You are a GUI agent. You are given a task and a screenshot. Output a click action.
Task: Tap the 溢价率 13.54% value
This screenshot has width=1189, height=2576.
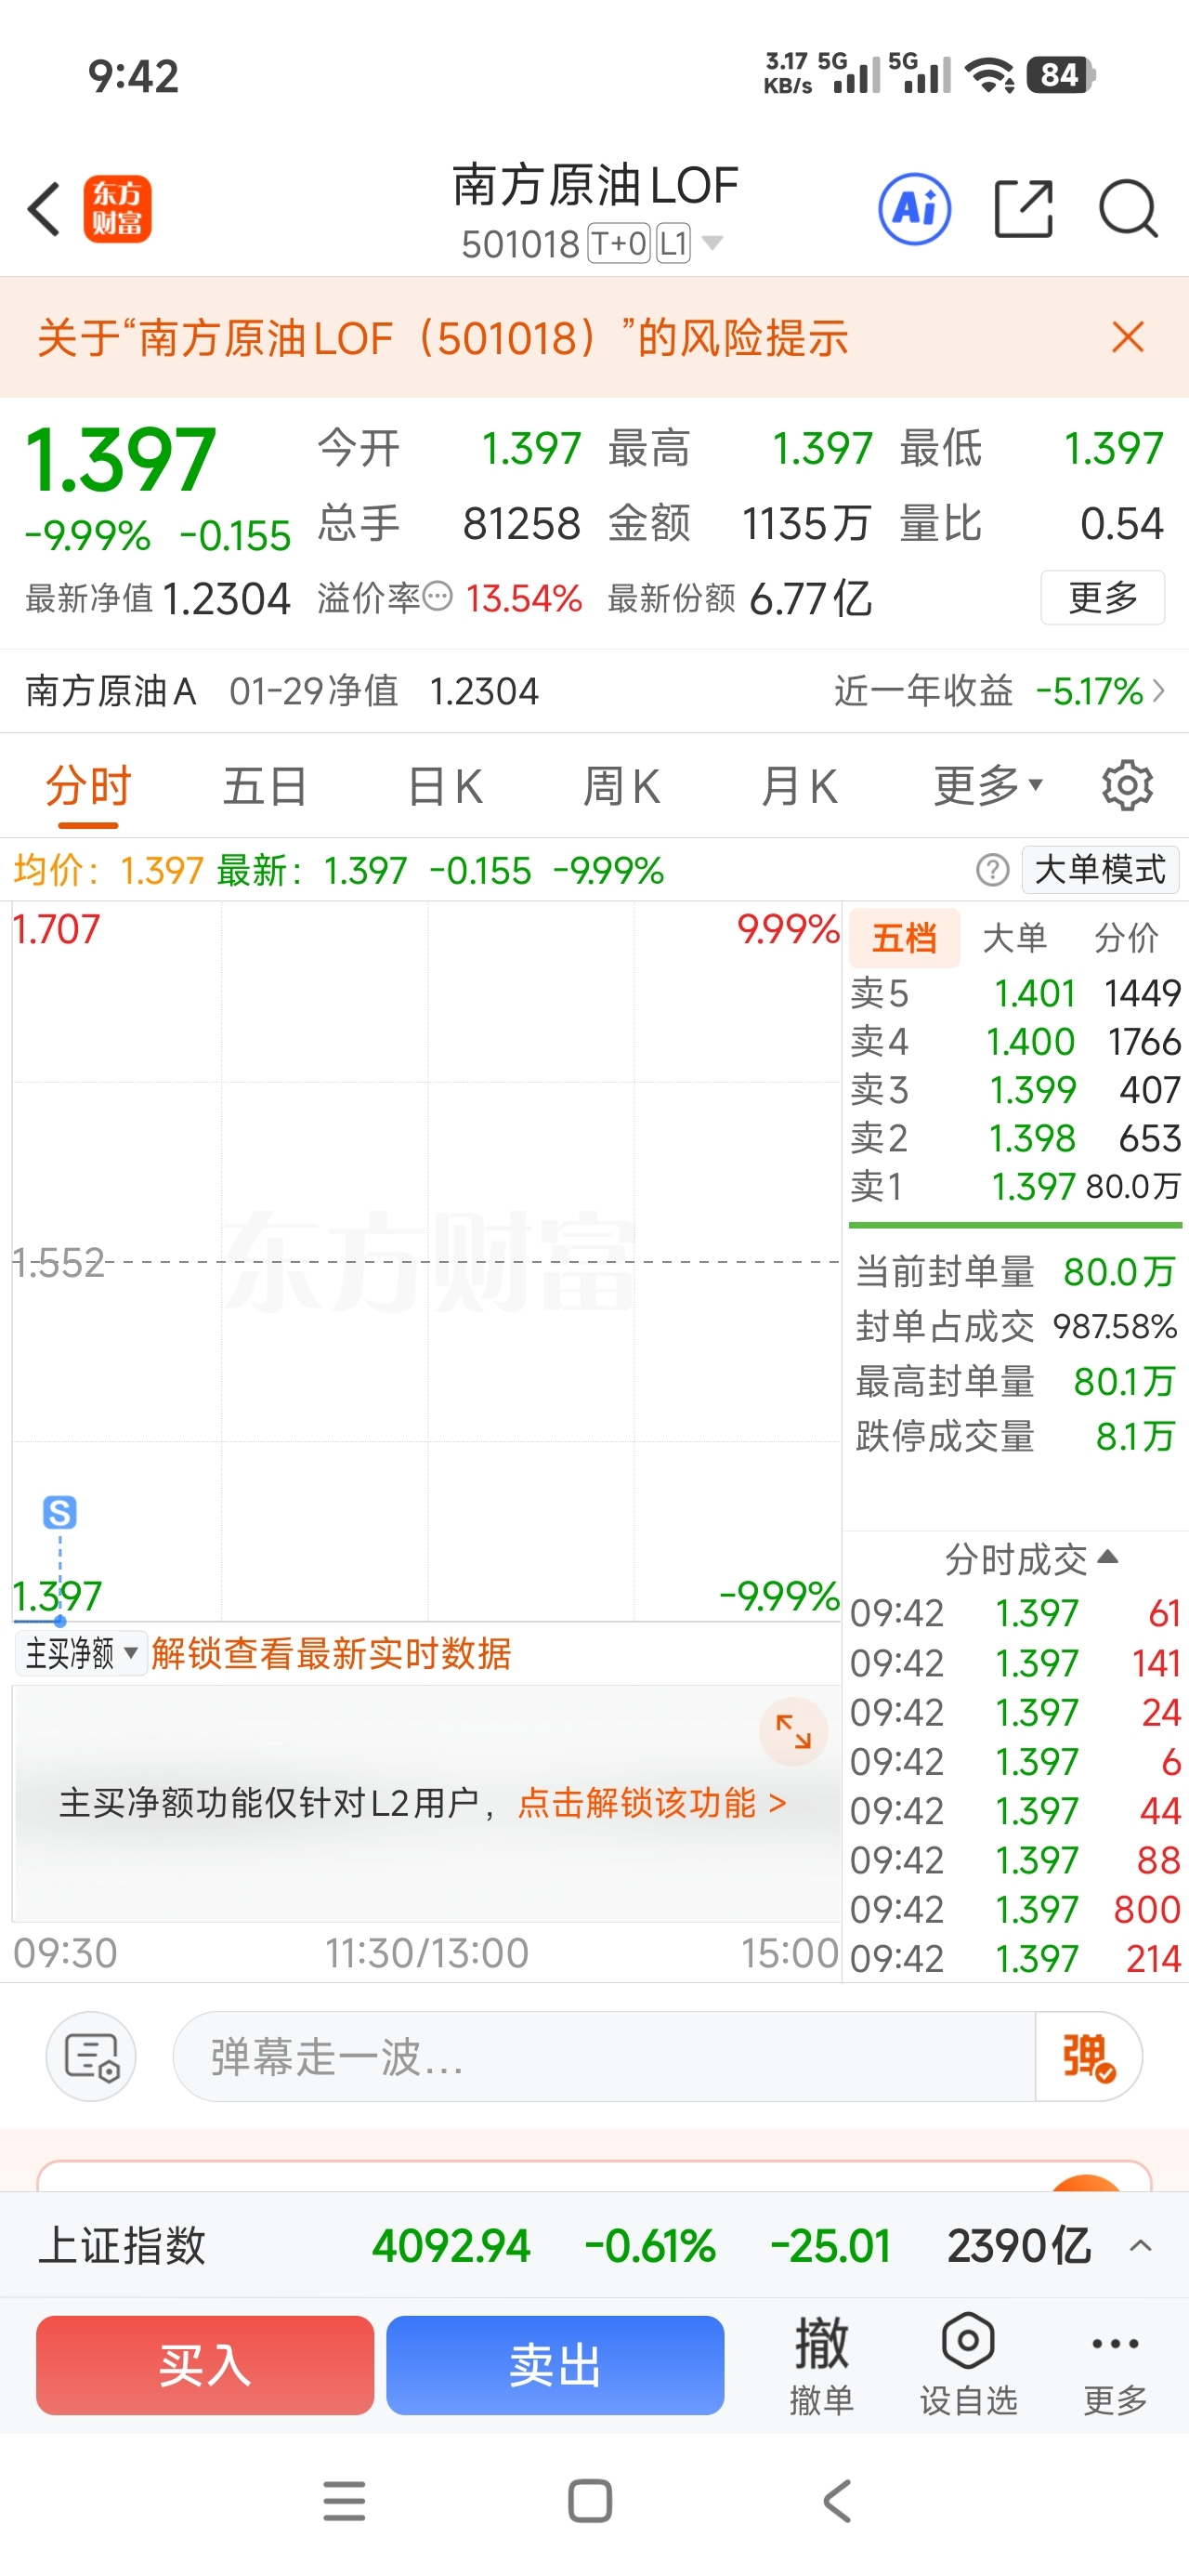click(524, 598)
